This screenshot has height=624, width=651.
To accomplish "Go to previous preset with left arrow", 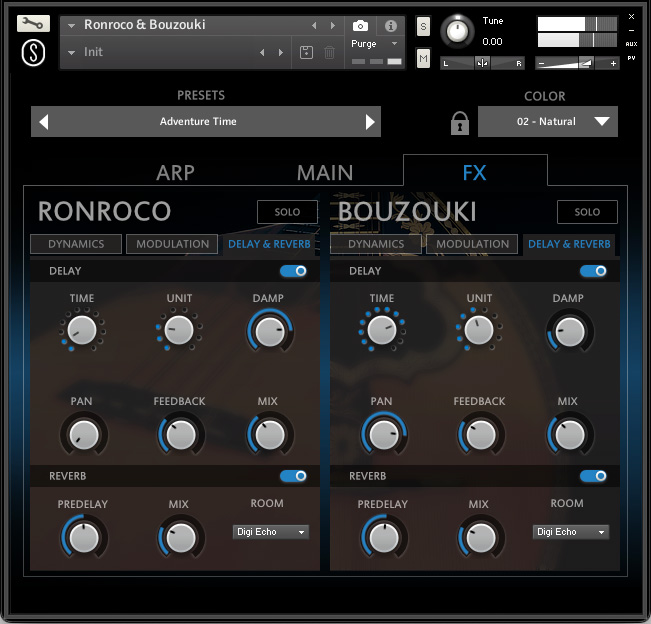I will [x=43, y=122].
